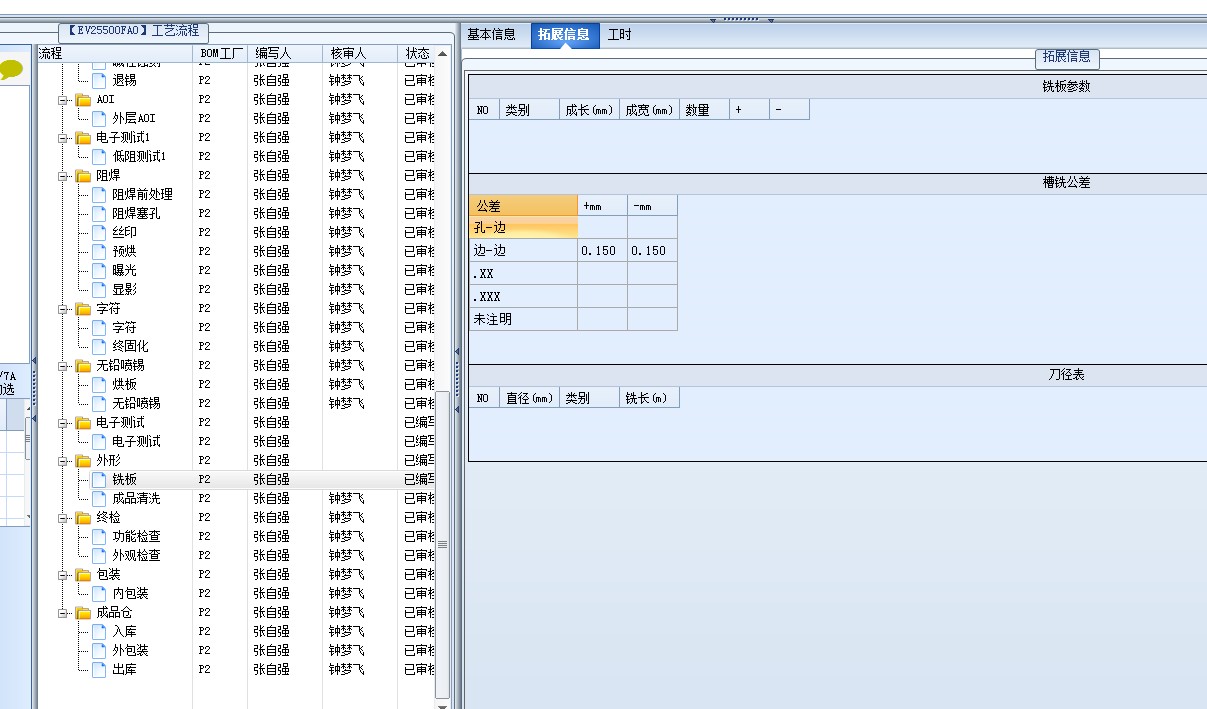Click the document icon of 低阻测试1
Image resolution: width=1207 pixels, height=709 pixels.
pos(99,156)
